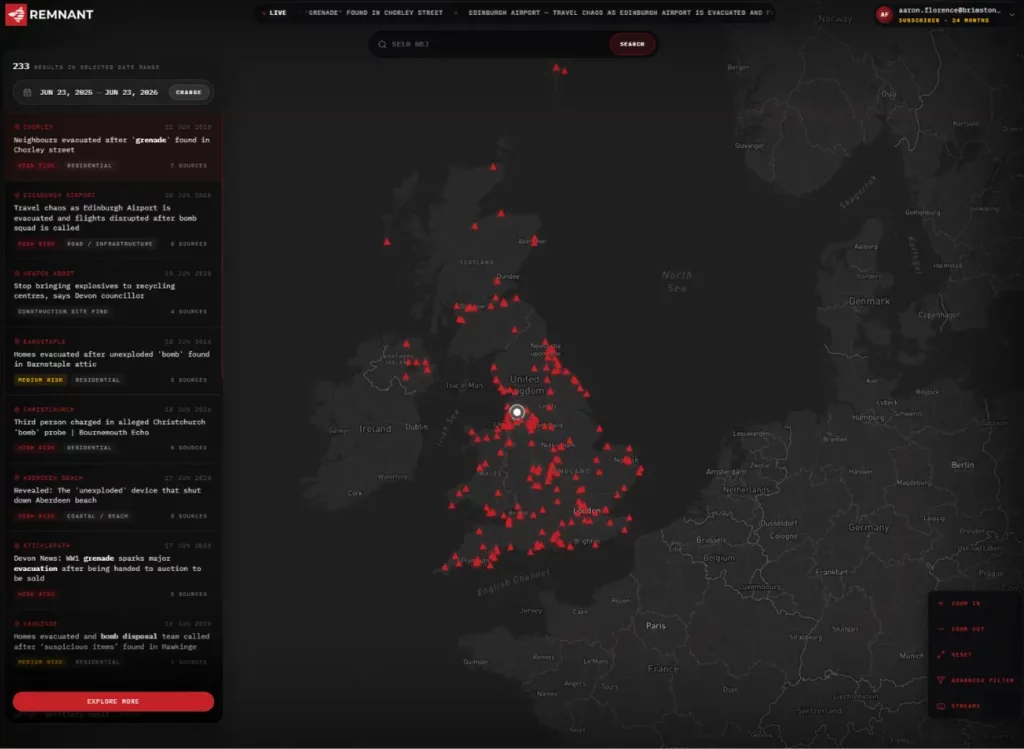Select the Barnstaple attic bomb entry
Image resolution: width=1024 pixels, height=749 pixels.
point(113,360)
